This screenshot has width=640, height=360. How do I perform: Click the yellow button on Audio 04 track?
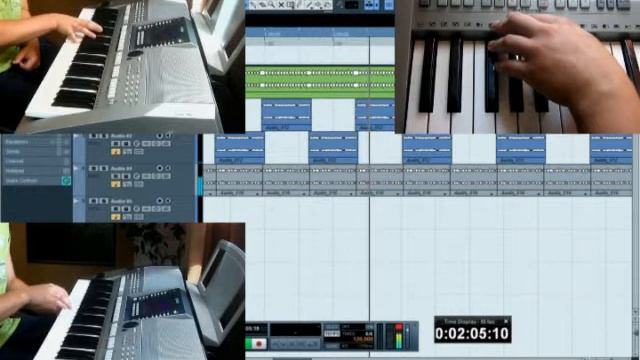pos(116,184)
